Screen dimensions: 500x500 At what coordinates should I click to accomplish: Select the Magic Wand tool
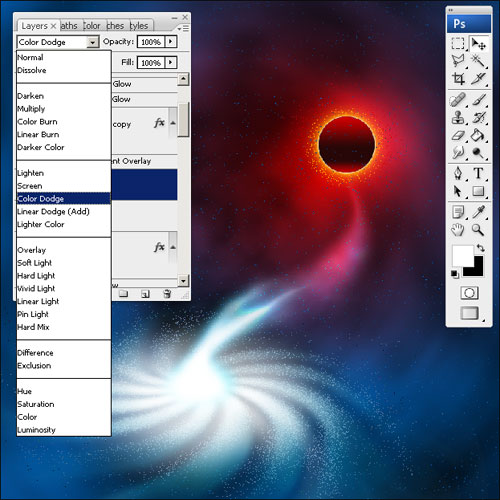click(478, 61)
